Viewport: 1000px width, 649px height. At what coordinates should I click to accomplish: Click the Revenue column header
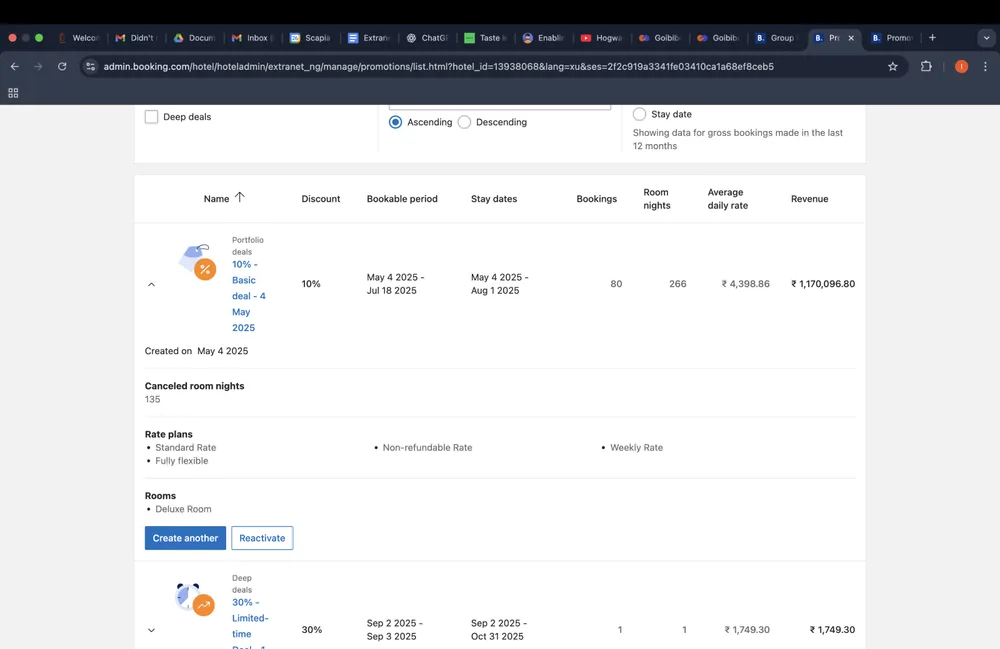809,199
